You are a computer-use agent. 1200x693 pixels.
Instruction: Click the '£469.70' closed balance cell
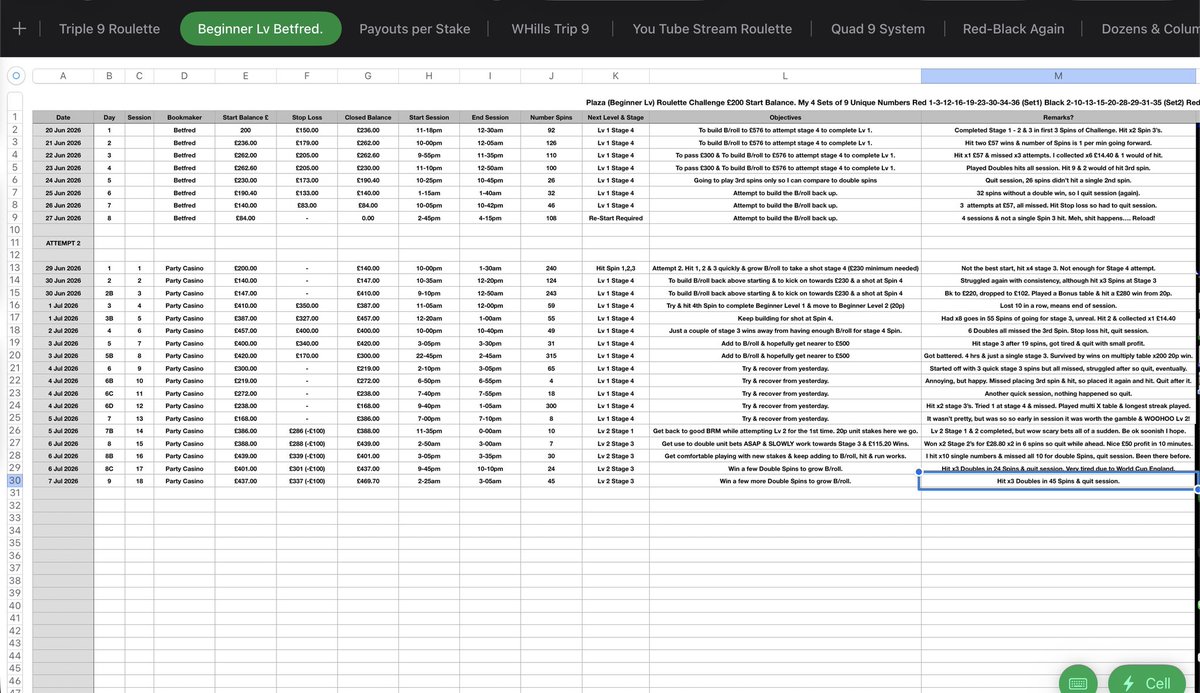[x=368, y=481]
